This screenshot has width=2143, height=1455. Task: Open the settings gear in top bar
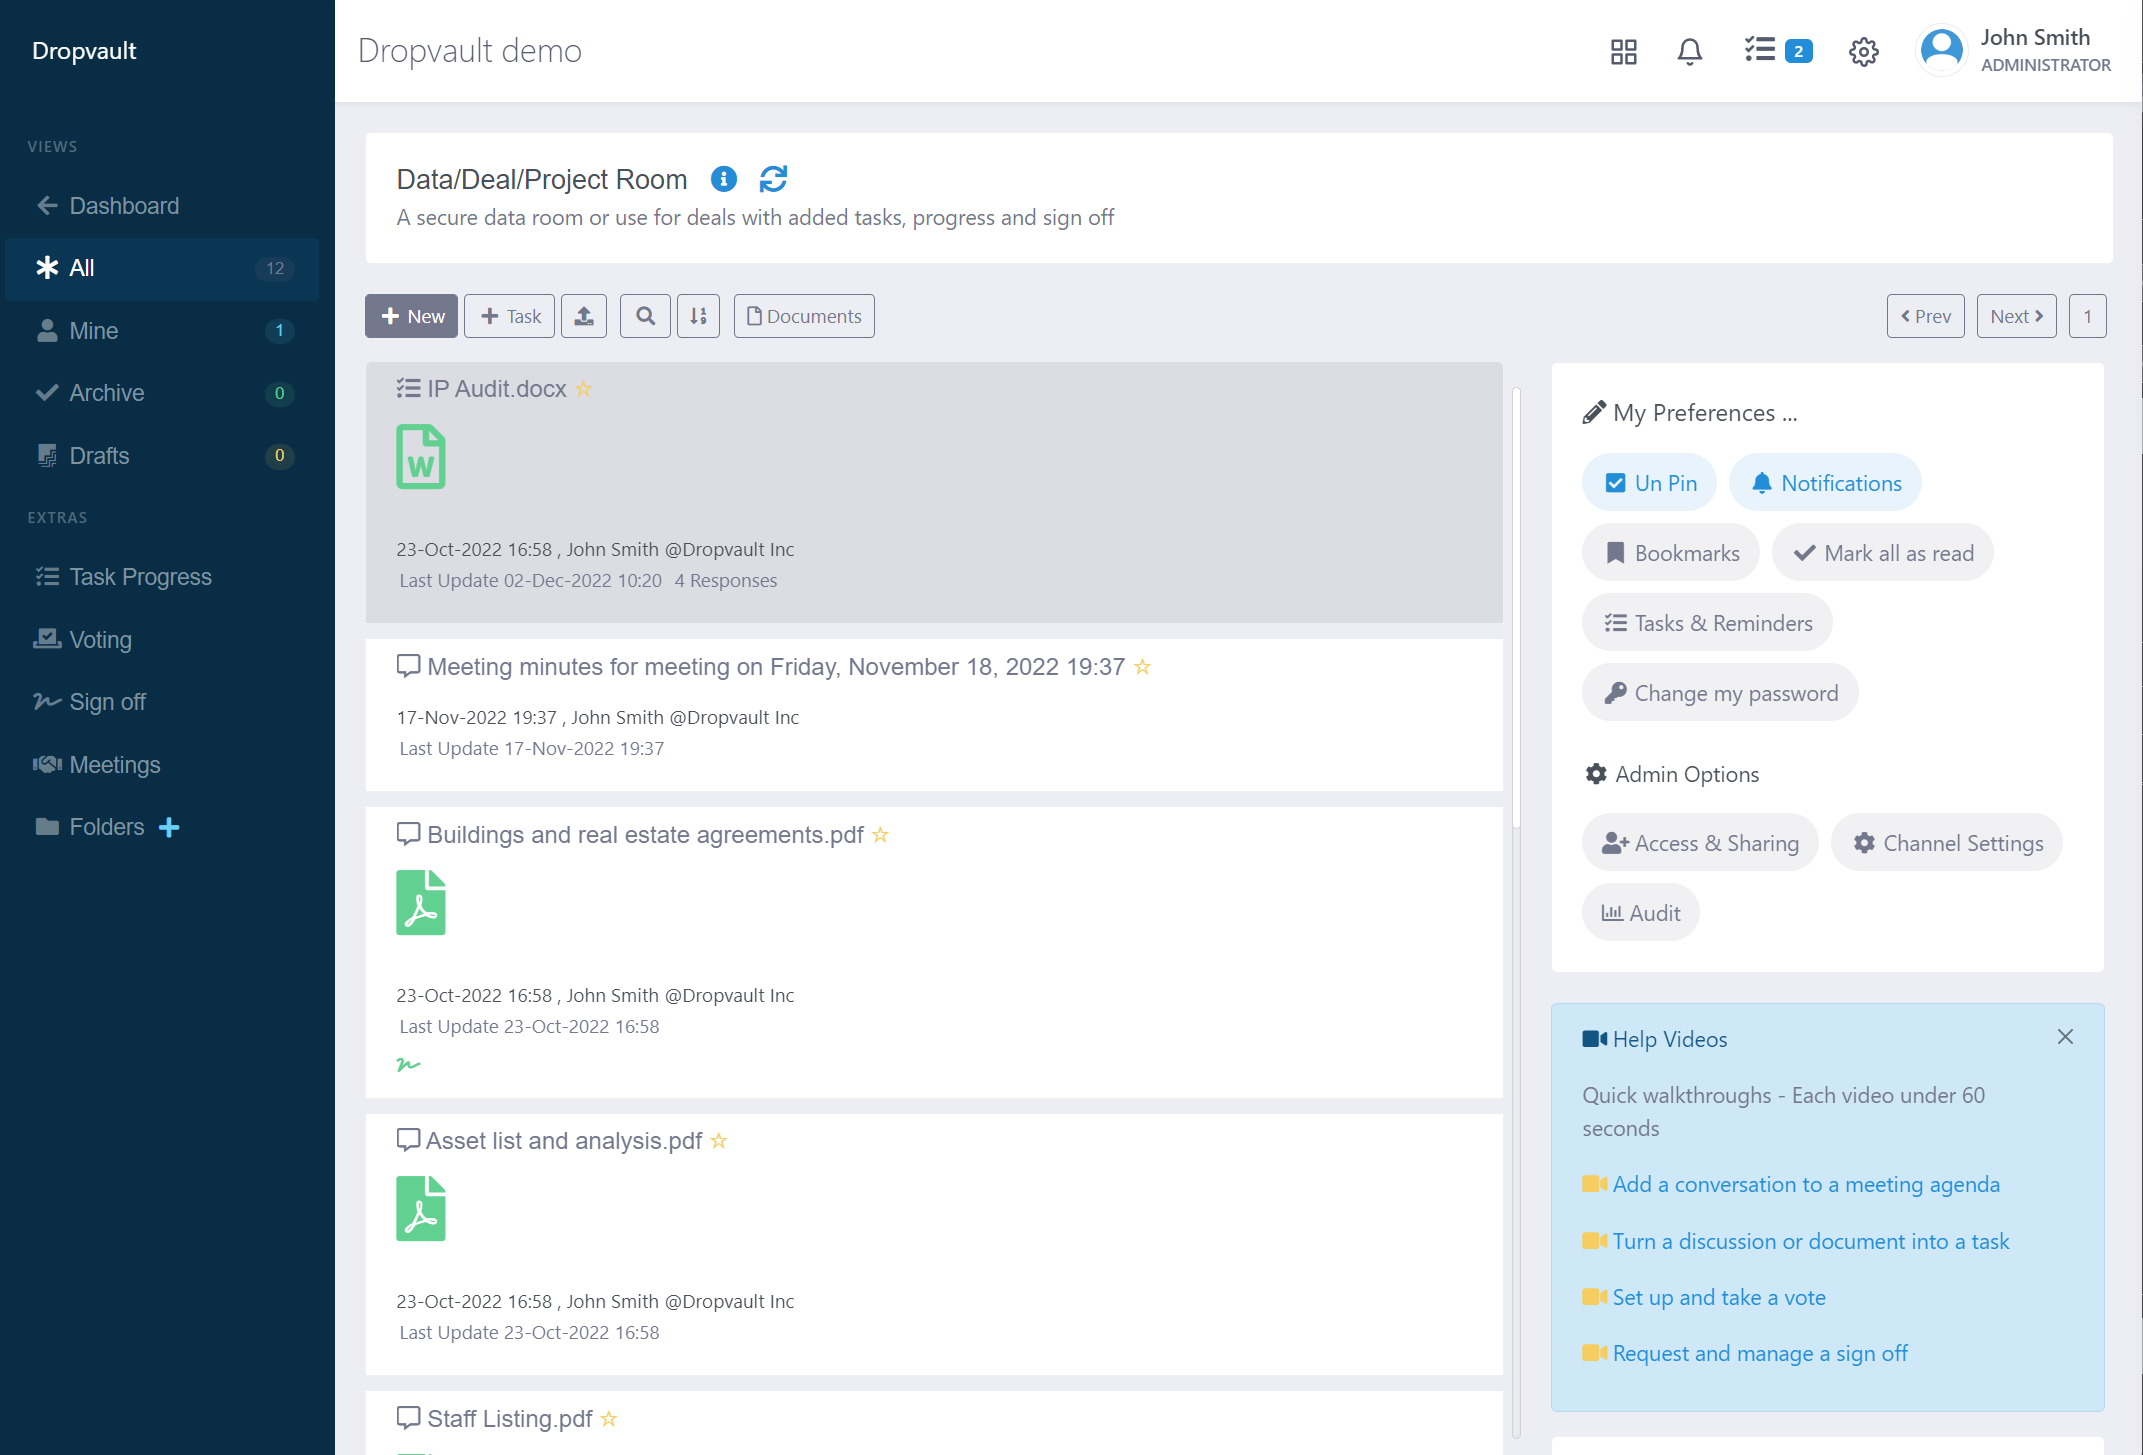coord(1863,51)
